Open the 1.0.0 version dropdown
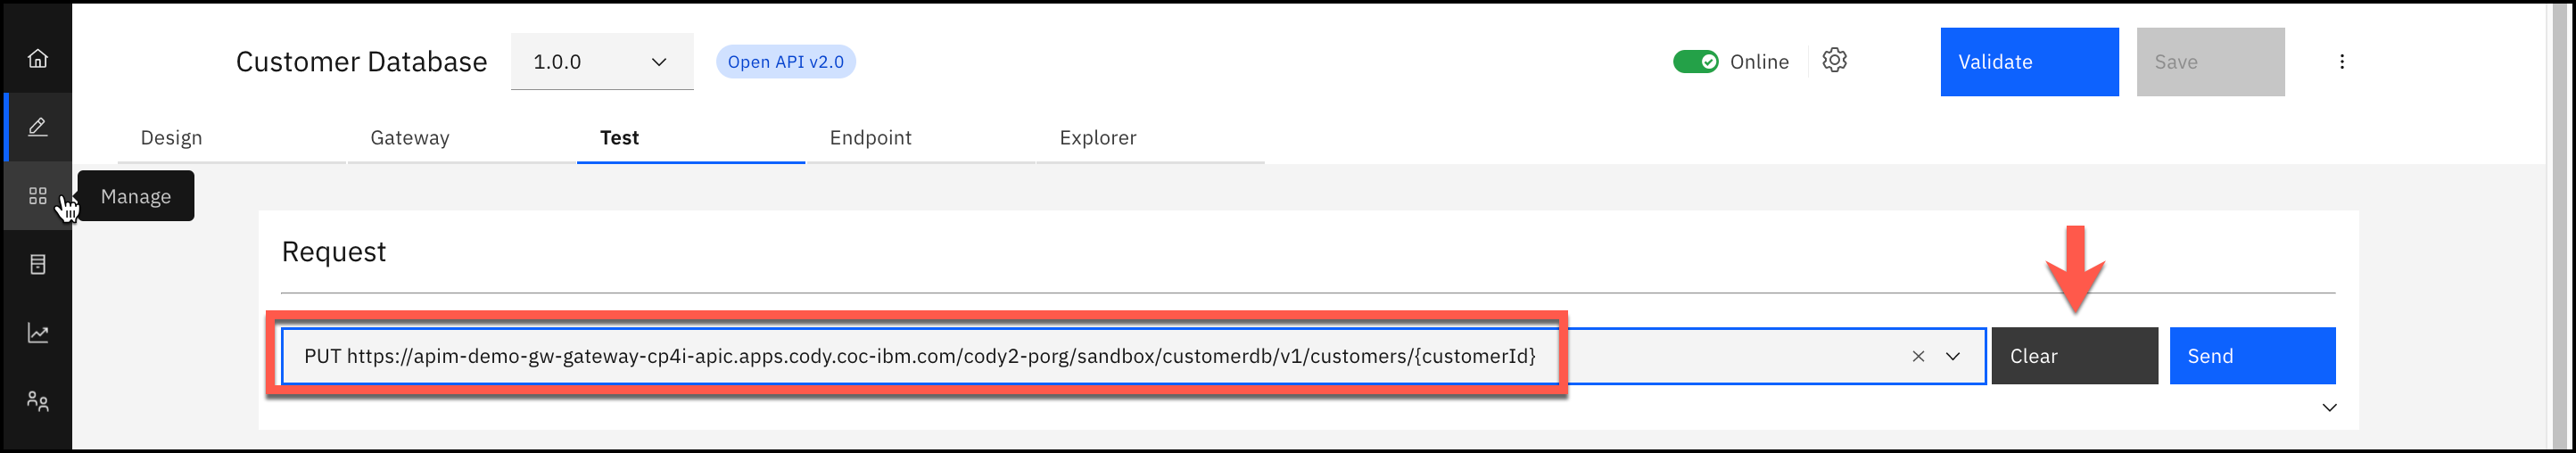The height and width of the screenshot is (453, 2576). tap(601, 62)
